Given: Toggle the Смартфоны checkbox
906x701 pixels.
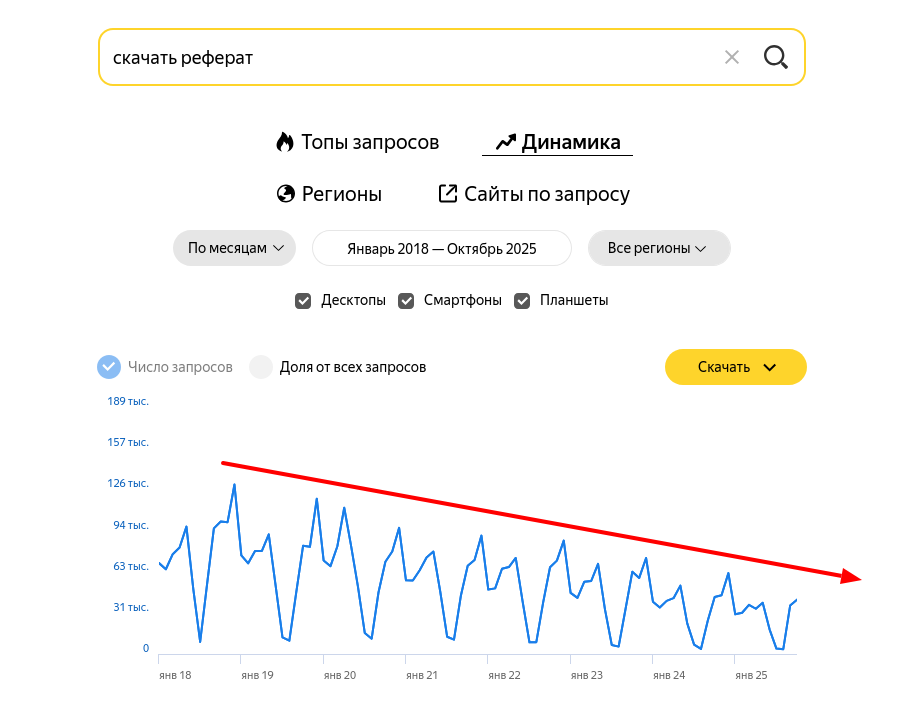Looking at the screenshot, I should 406,300.
